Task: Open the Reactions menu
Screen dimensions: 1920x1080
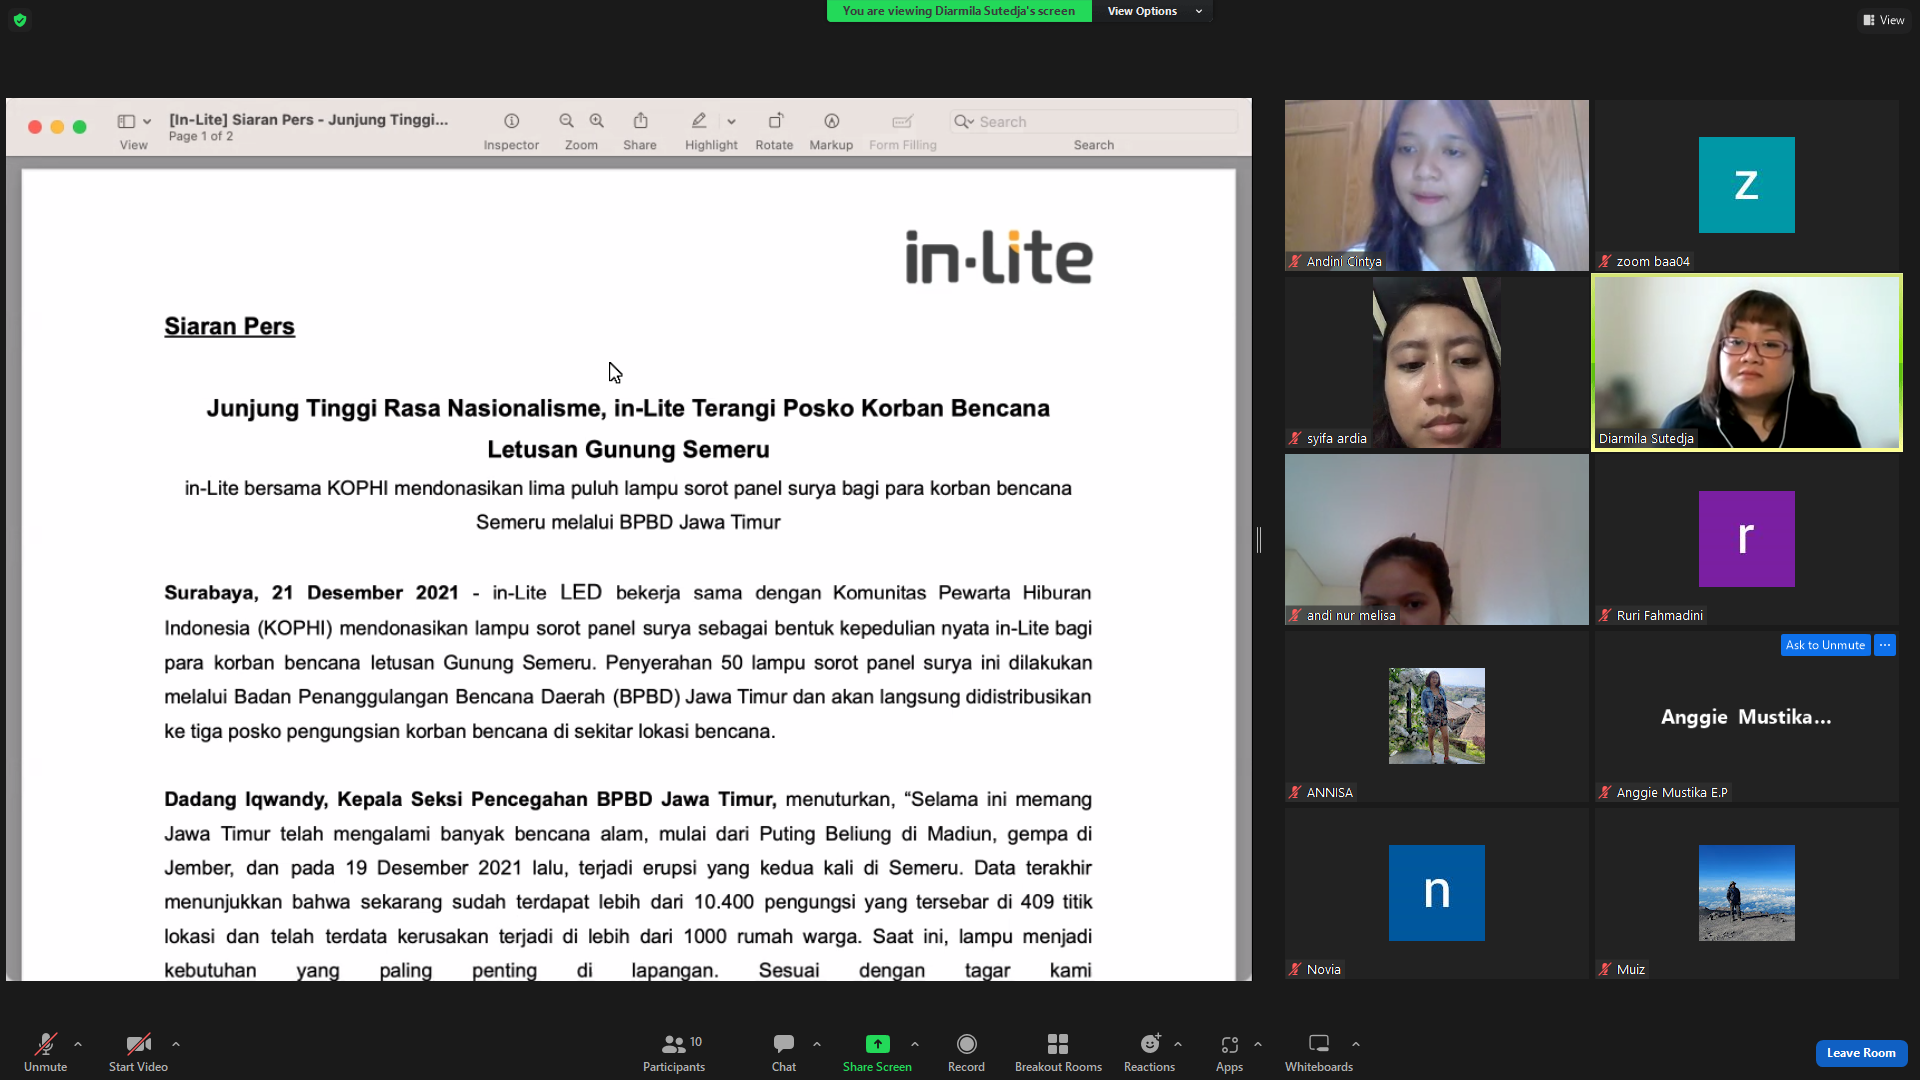Action: [x=1149, y=1052]
